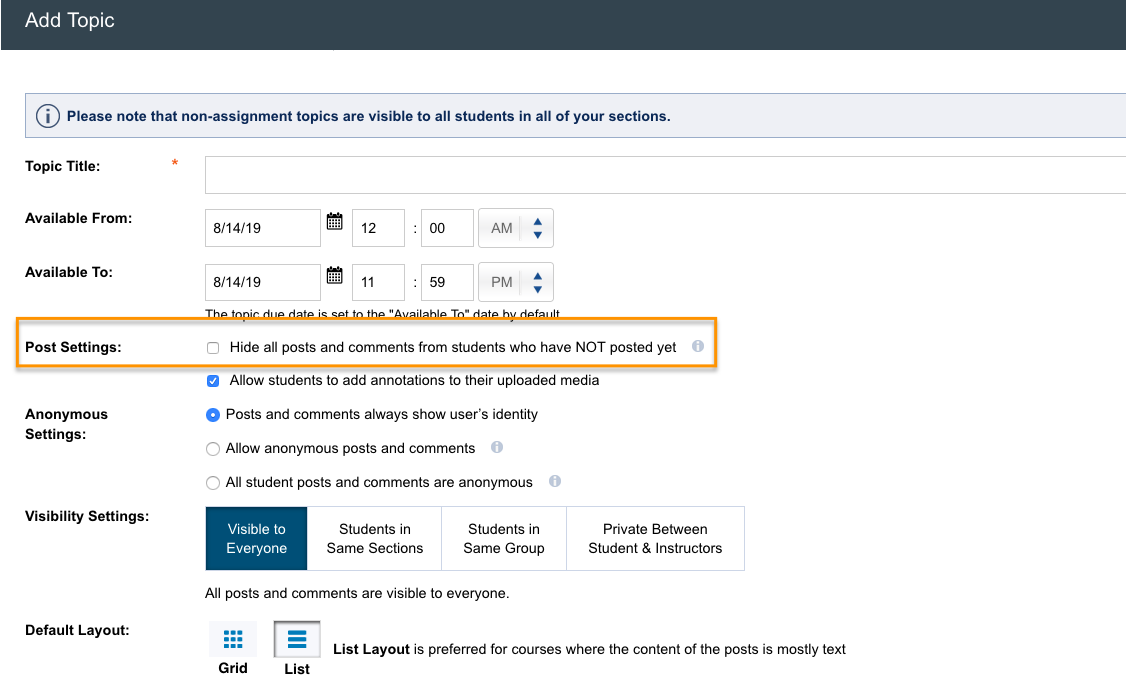Screen dimensions: 1126x678
Task: Click info icon next to All student posts anonymous
Action: tap(555, 481)
